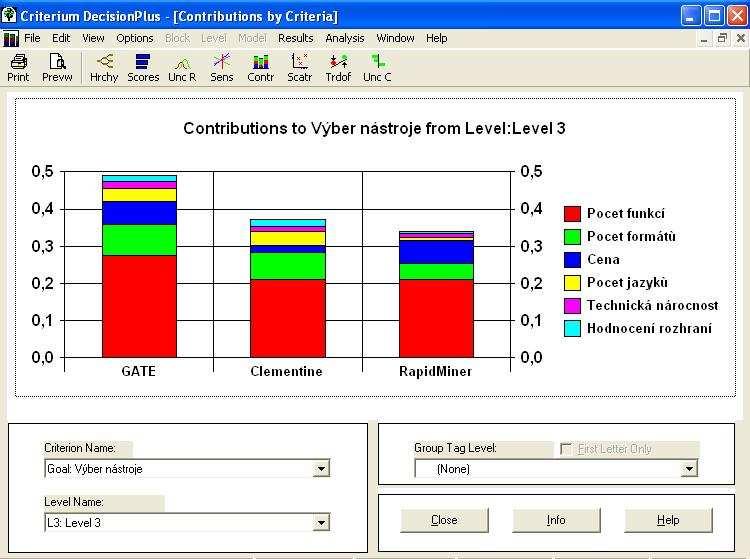Click the yellow Pocet jazyků legend swatch

(573, 283)
